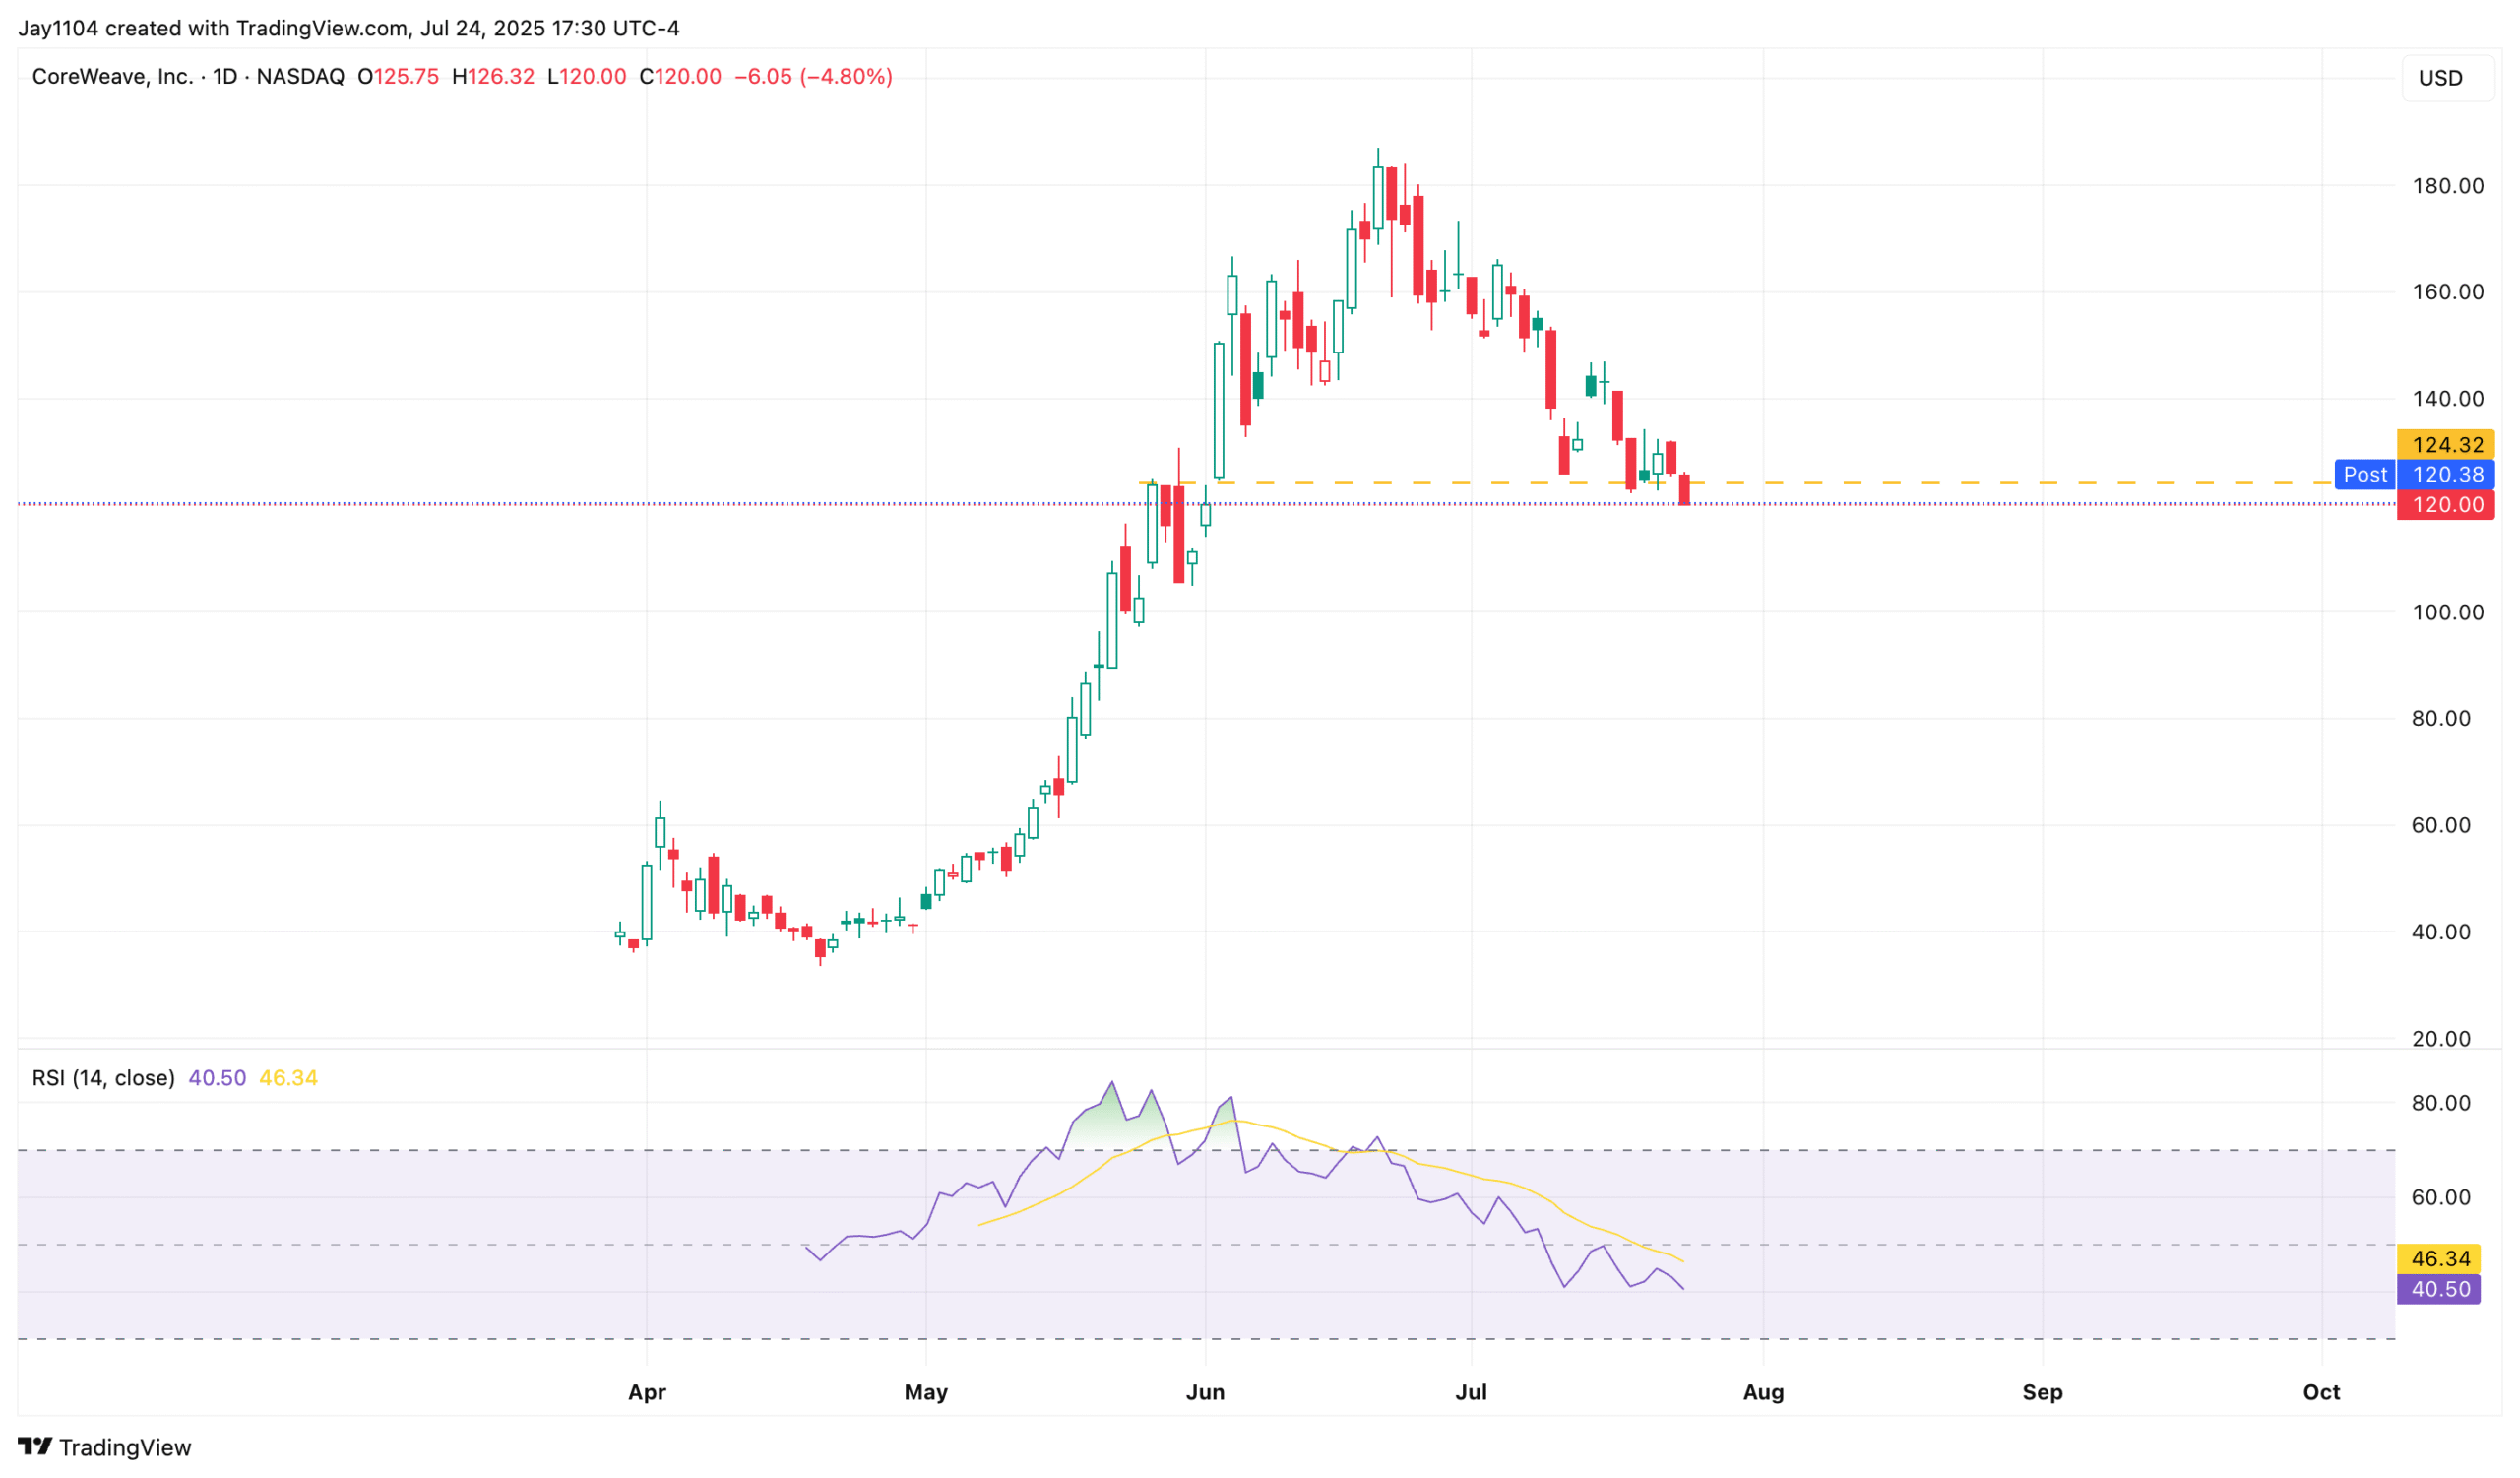The width and height of the screenshot is (2520, 1478).
Task: Click the yellow RSI average value 46.34 in legend
Action: pos(288,1078)
